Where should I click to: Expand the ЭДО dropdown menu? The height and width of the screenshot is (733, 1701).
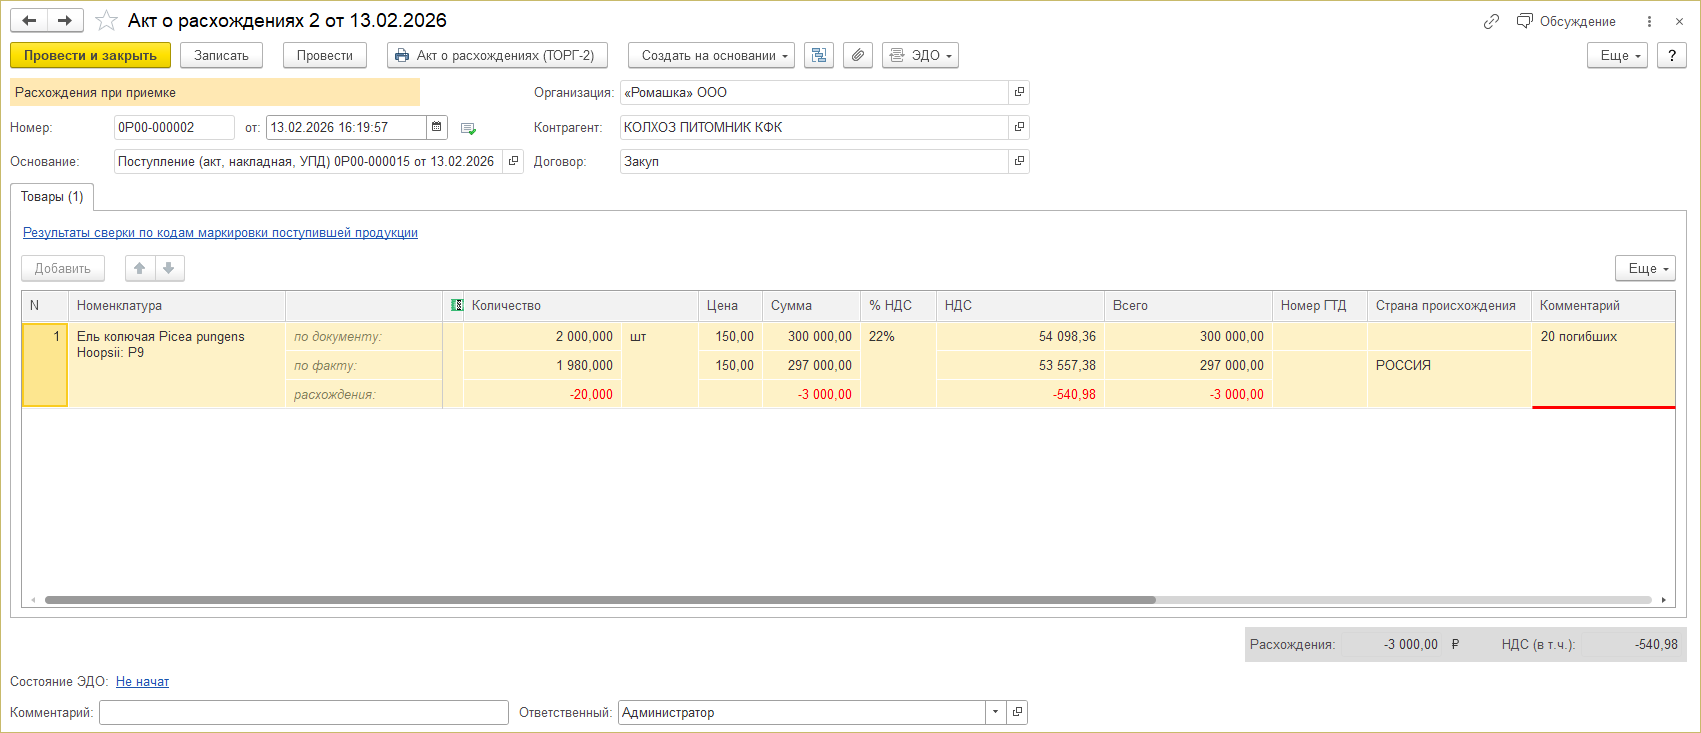(920, 56)
